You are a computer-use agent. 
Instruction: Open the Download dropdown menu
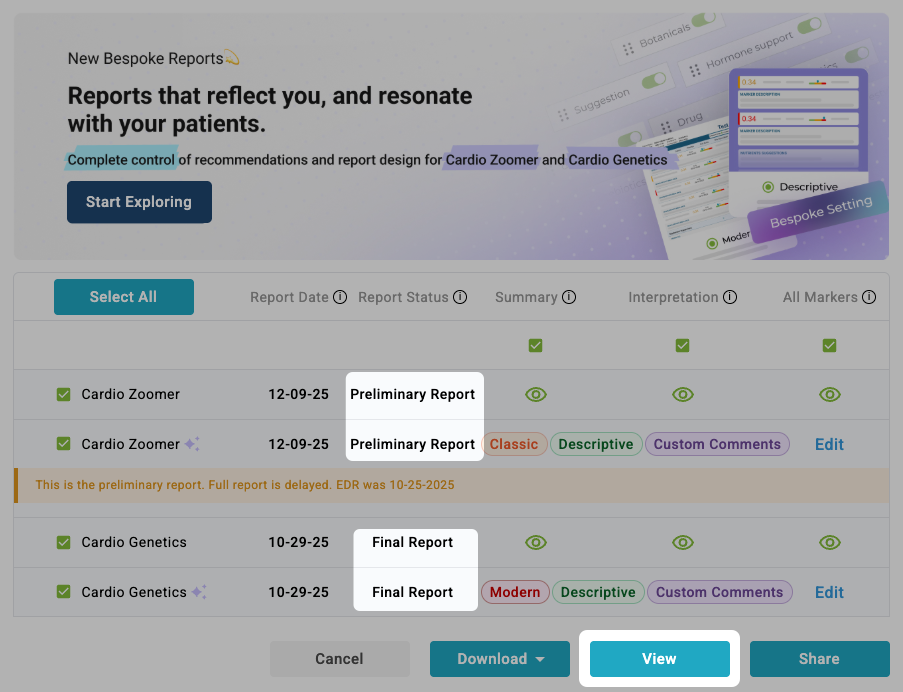500,659
